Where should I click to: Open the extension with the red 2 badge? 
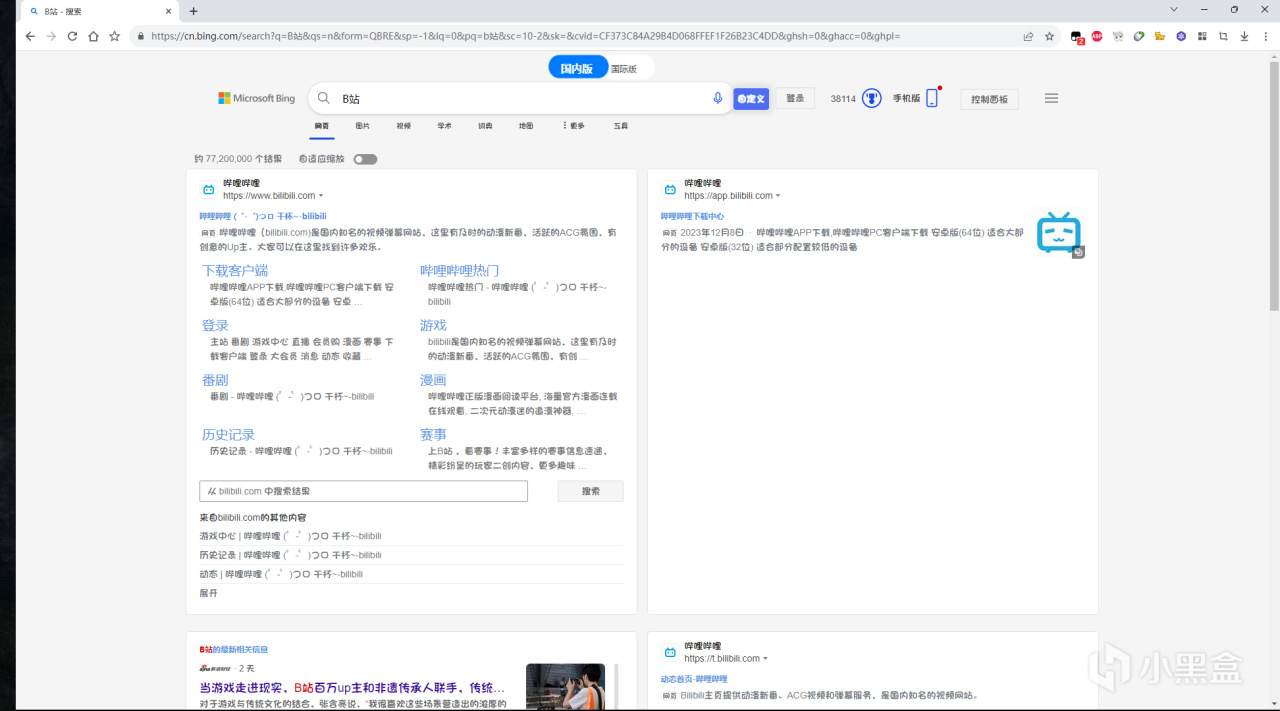(1077, 37)
